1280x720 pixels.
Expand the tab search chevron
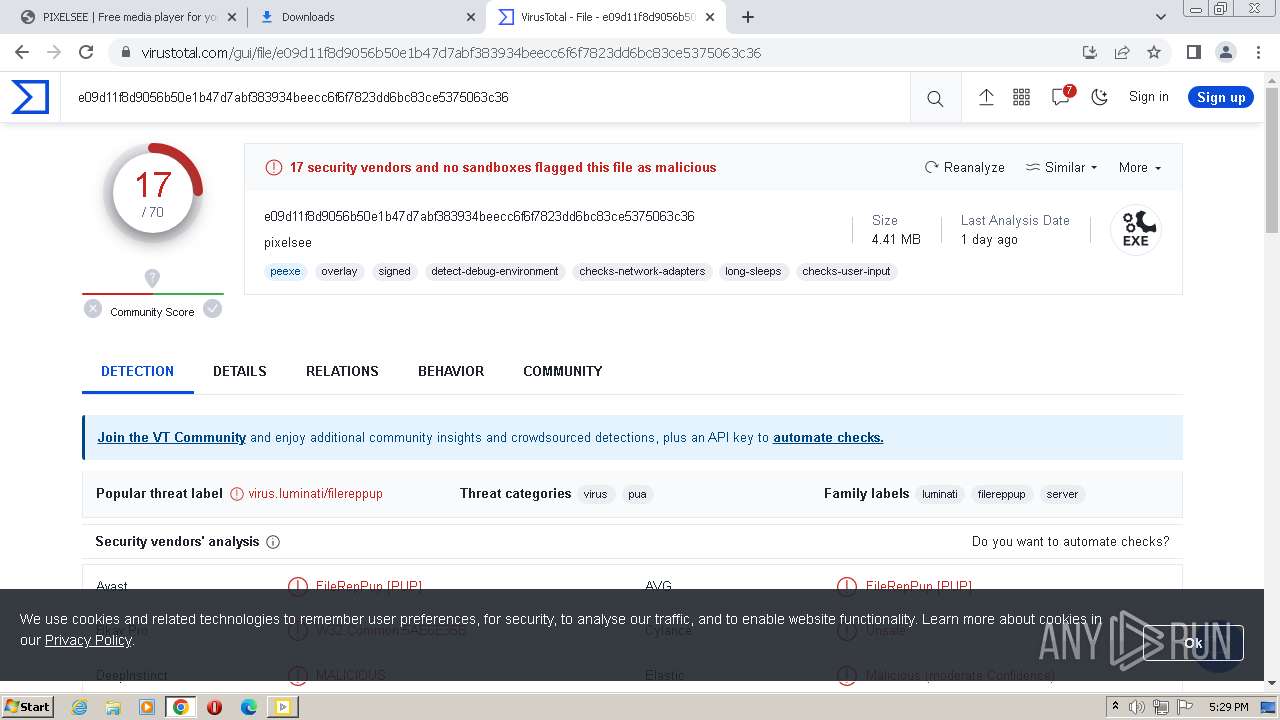click(x=1160, y=17)
